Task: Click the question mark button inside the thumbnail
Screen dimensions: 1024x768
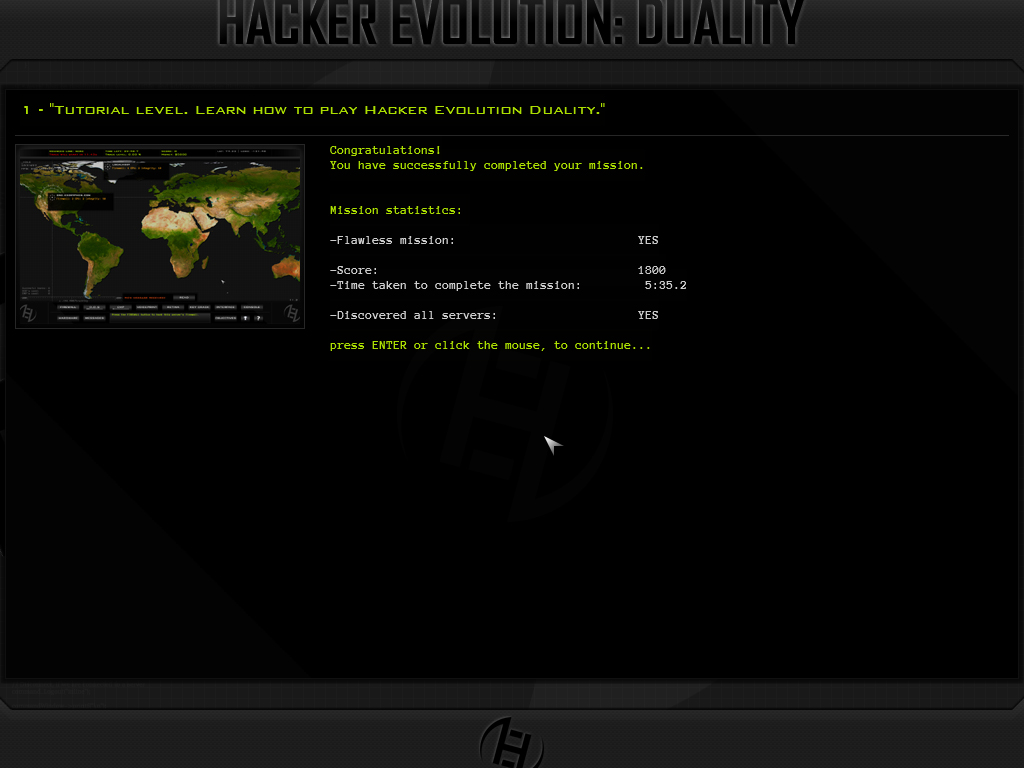Action: point(258,317)
